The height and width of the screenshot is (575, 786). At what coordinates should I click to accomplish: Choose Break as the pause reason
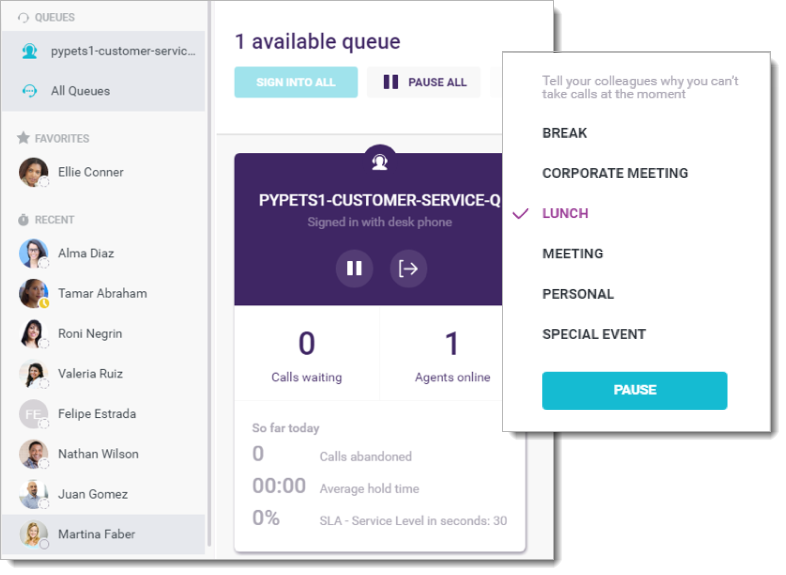click(x=565, y=133)
